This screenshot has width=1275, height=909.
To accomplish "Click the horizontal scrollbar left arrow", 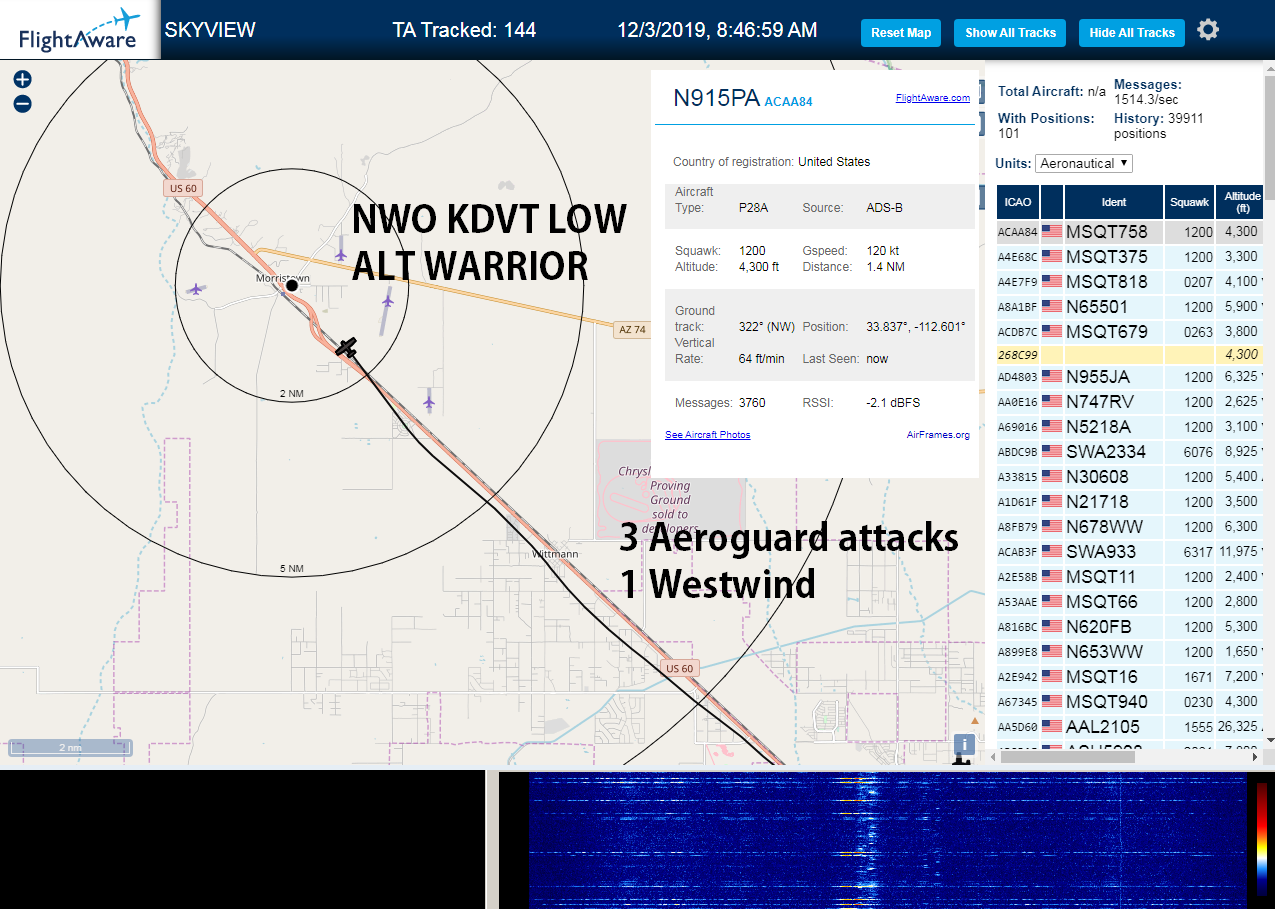I will (991, 757).
